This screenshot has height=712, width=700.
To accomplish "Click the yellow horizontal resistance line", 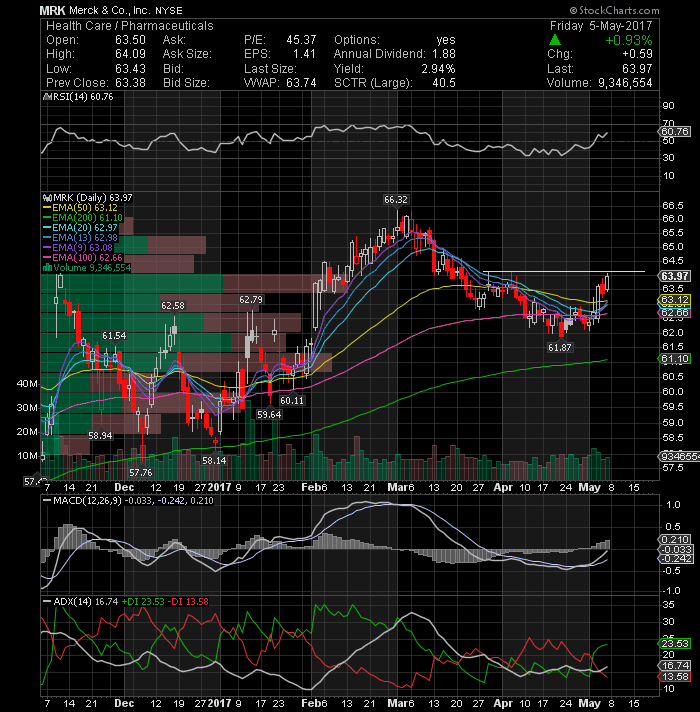I will pos(564,272).
